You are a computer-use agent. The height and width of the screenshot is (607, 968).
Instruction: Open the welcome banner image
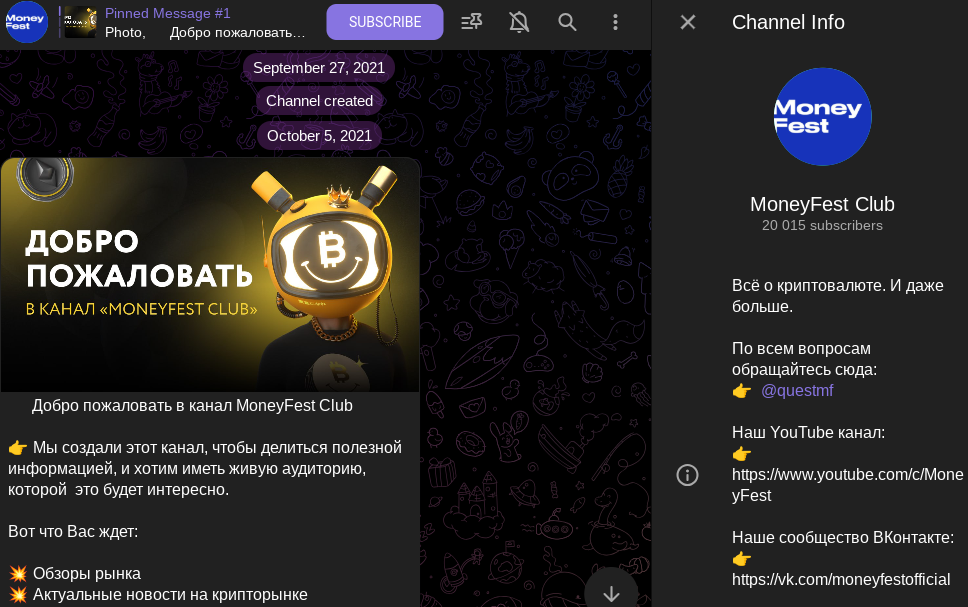tap(210, 275)
